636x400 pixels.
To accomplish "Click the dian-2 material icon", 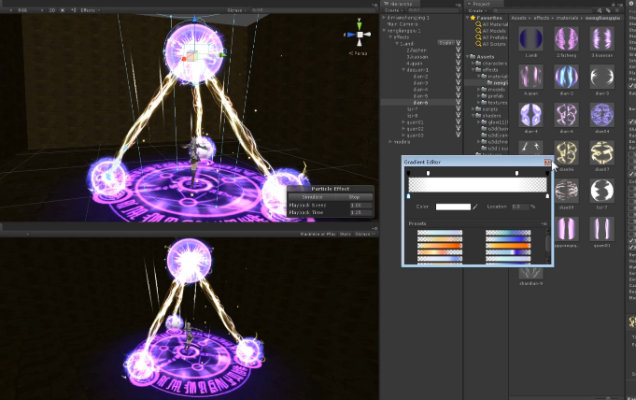I will (x=567, y=77).
